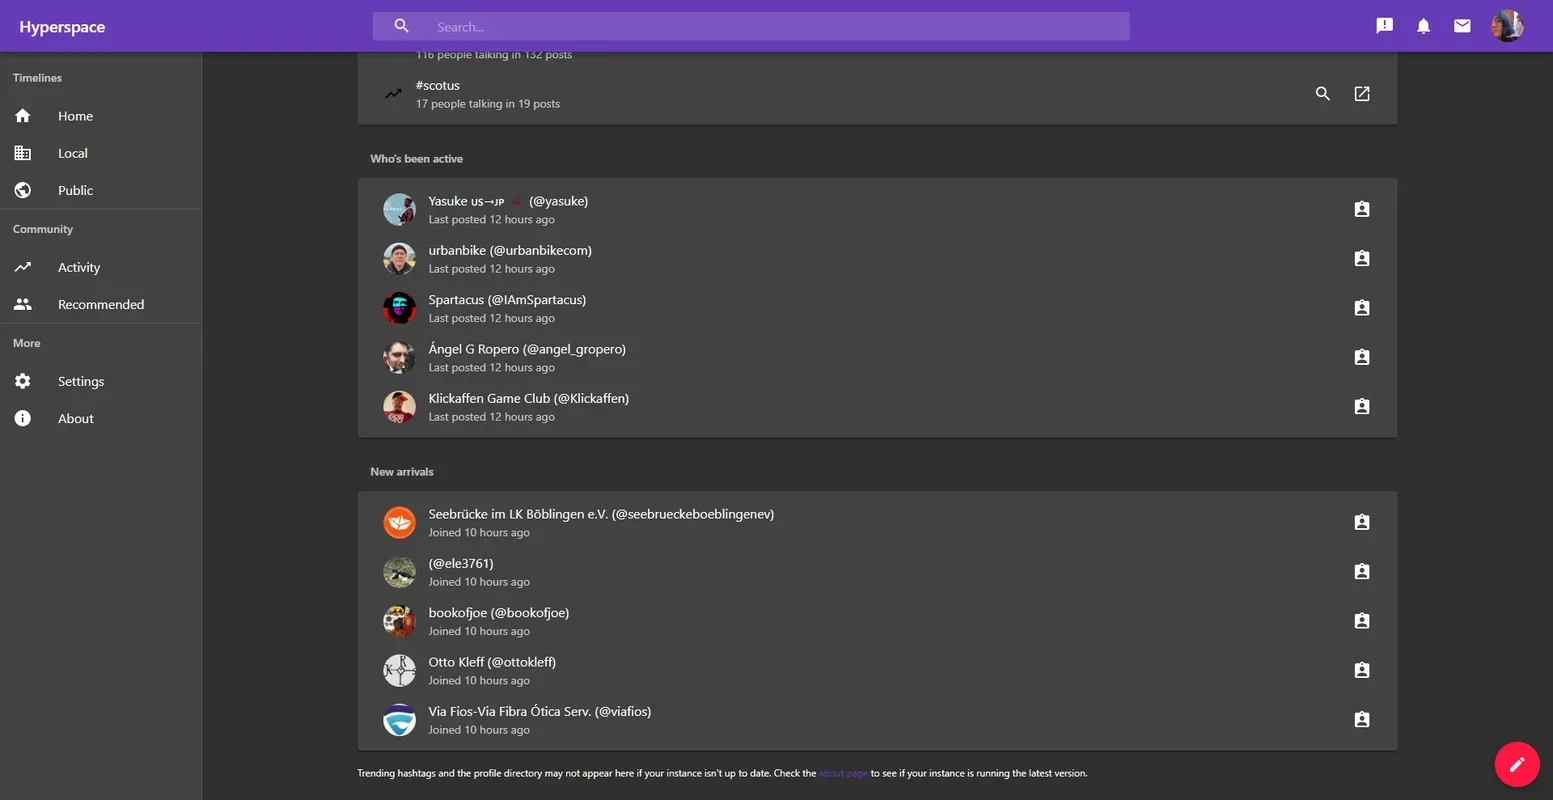Click the Hyperspace app title
The height and width of the screenshot is (800, 1553).
pyautogui.click(x=62, y=27)
